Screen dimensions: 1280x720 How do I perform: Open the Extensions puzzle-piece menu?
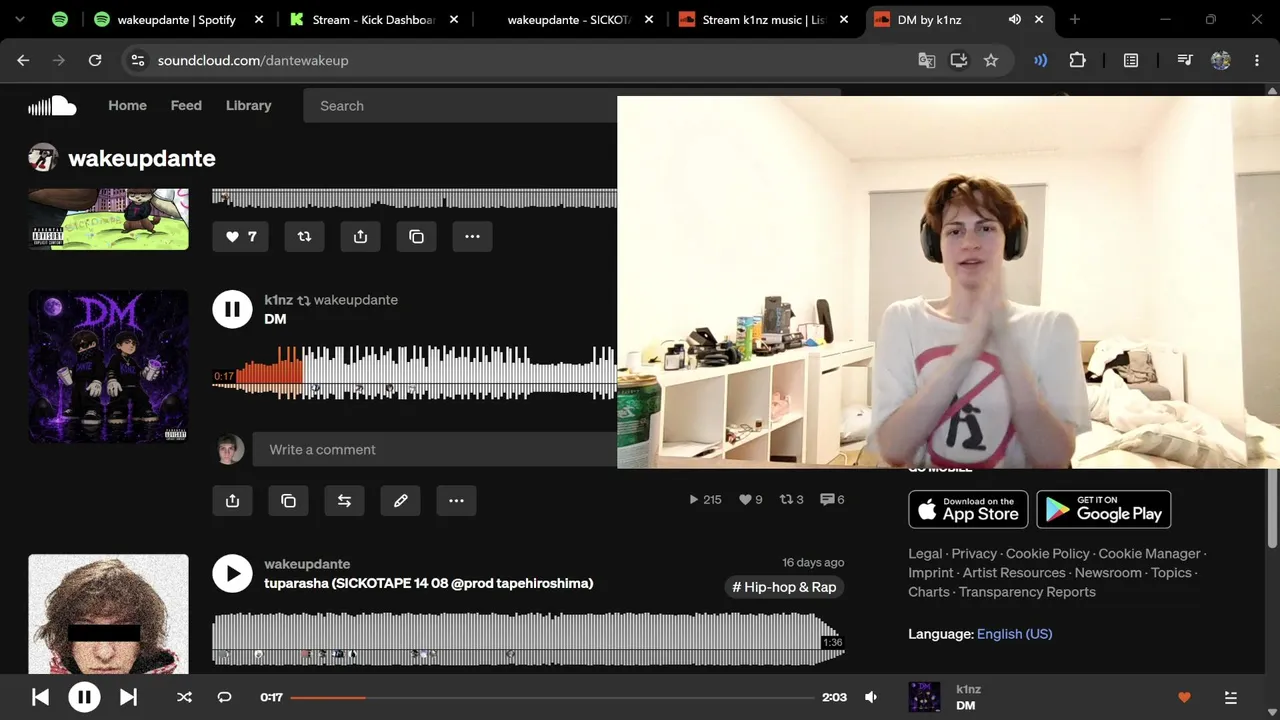coord(1077,60)
